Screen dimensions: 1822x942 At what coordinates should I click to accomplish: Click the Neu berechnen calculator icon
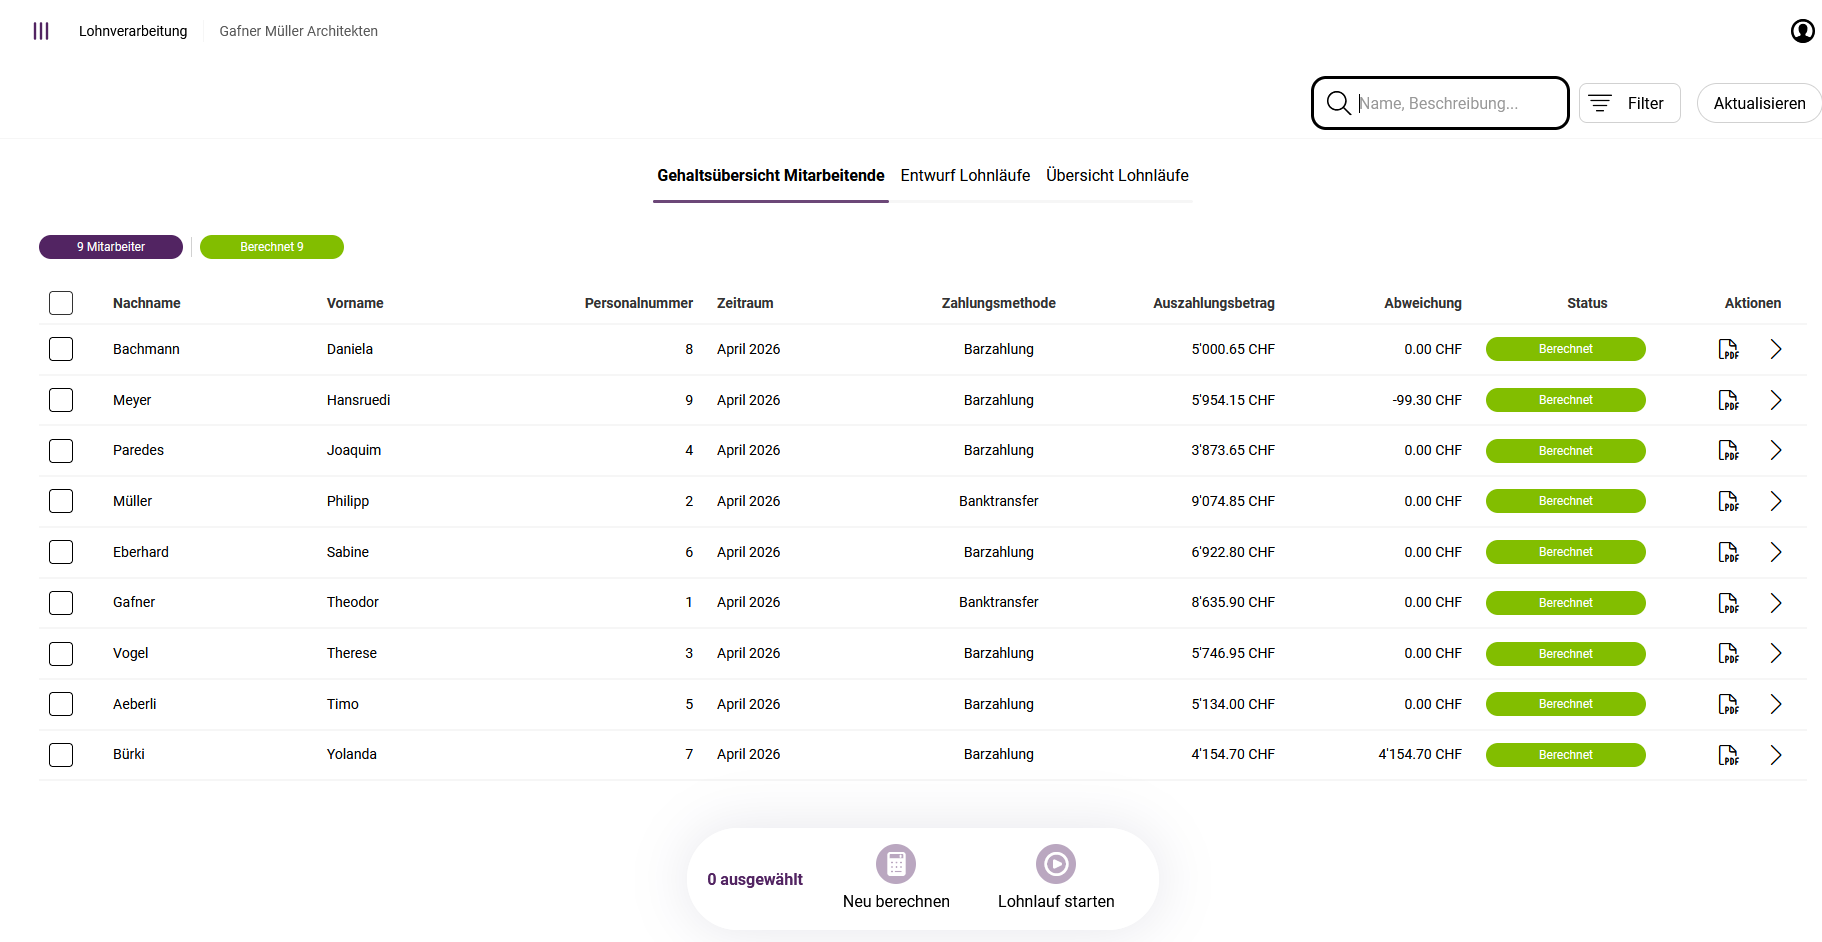pos(896,864)
